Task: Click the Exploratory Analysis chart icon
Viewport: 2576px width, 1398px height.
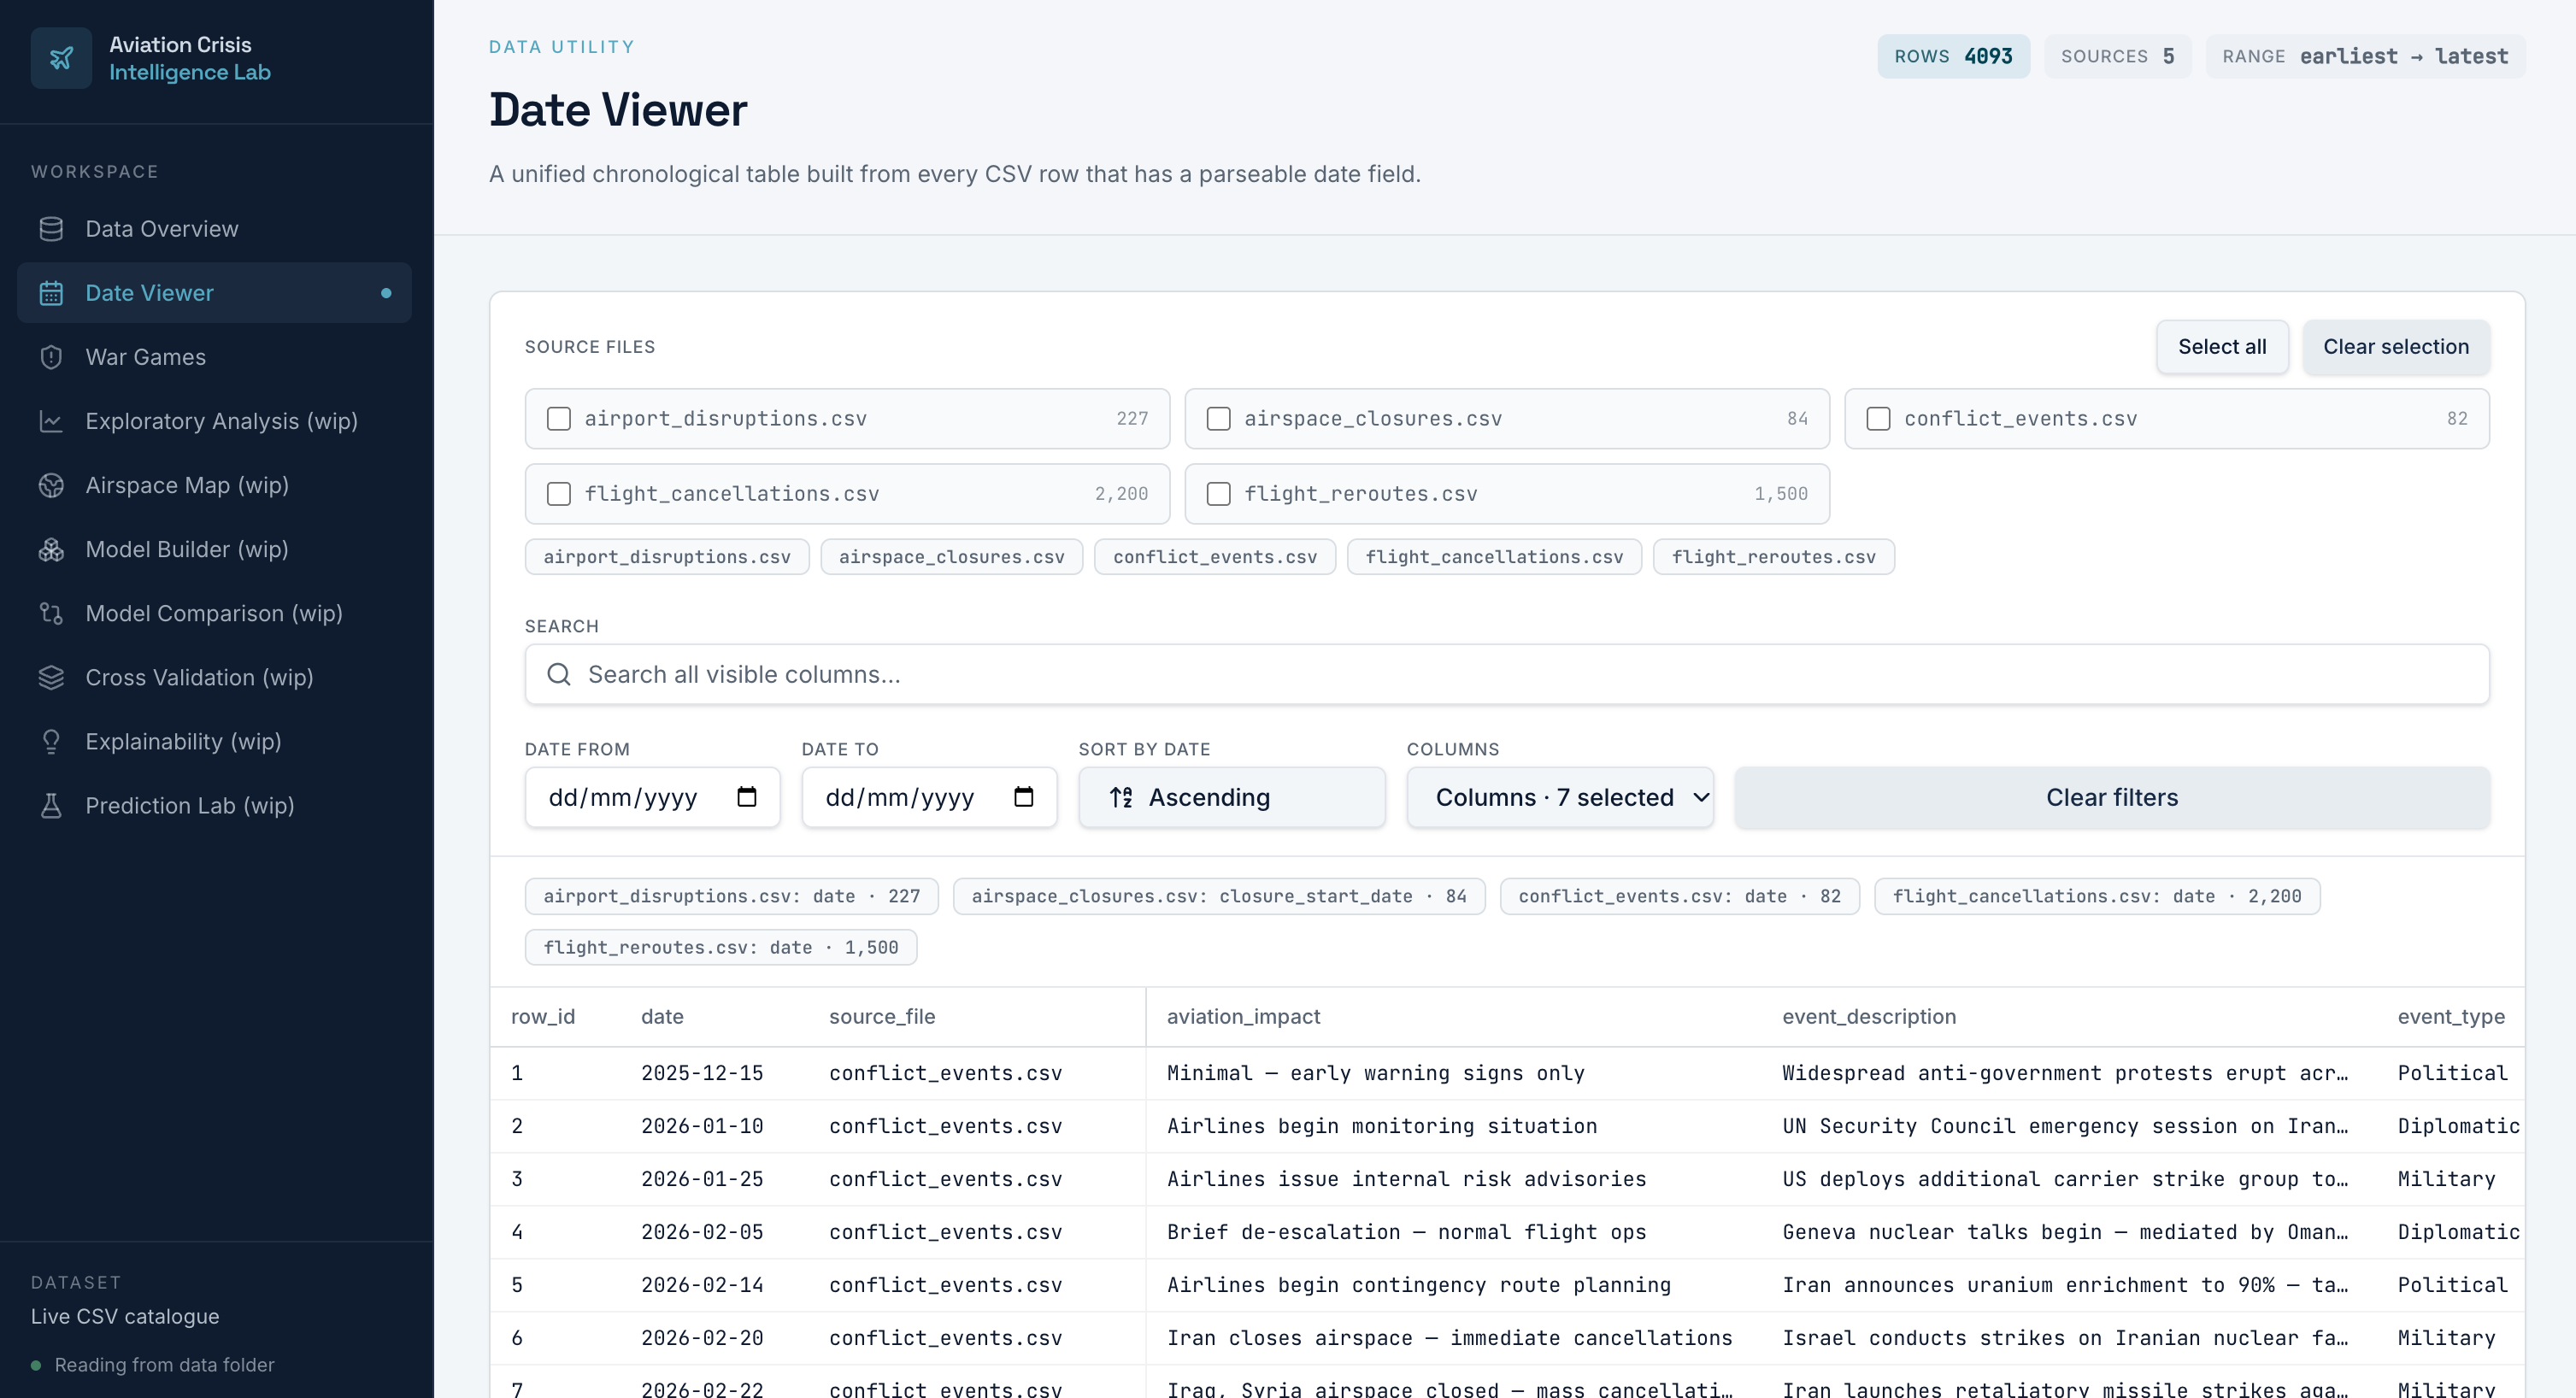Action: [x=51, y=421]
